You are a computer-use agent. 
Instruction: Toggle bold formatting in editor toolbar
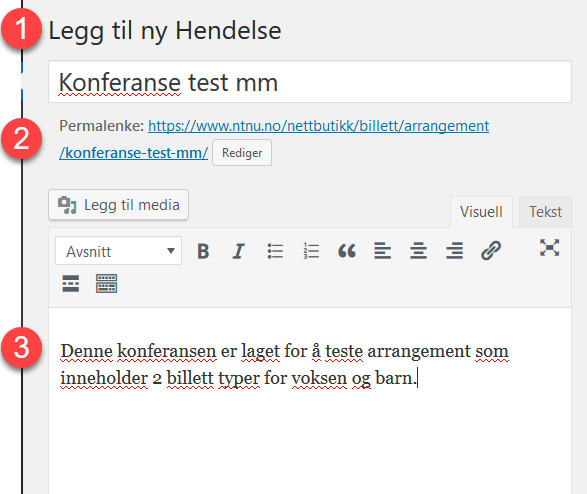pos(203,251)
